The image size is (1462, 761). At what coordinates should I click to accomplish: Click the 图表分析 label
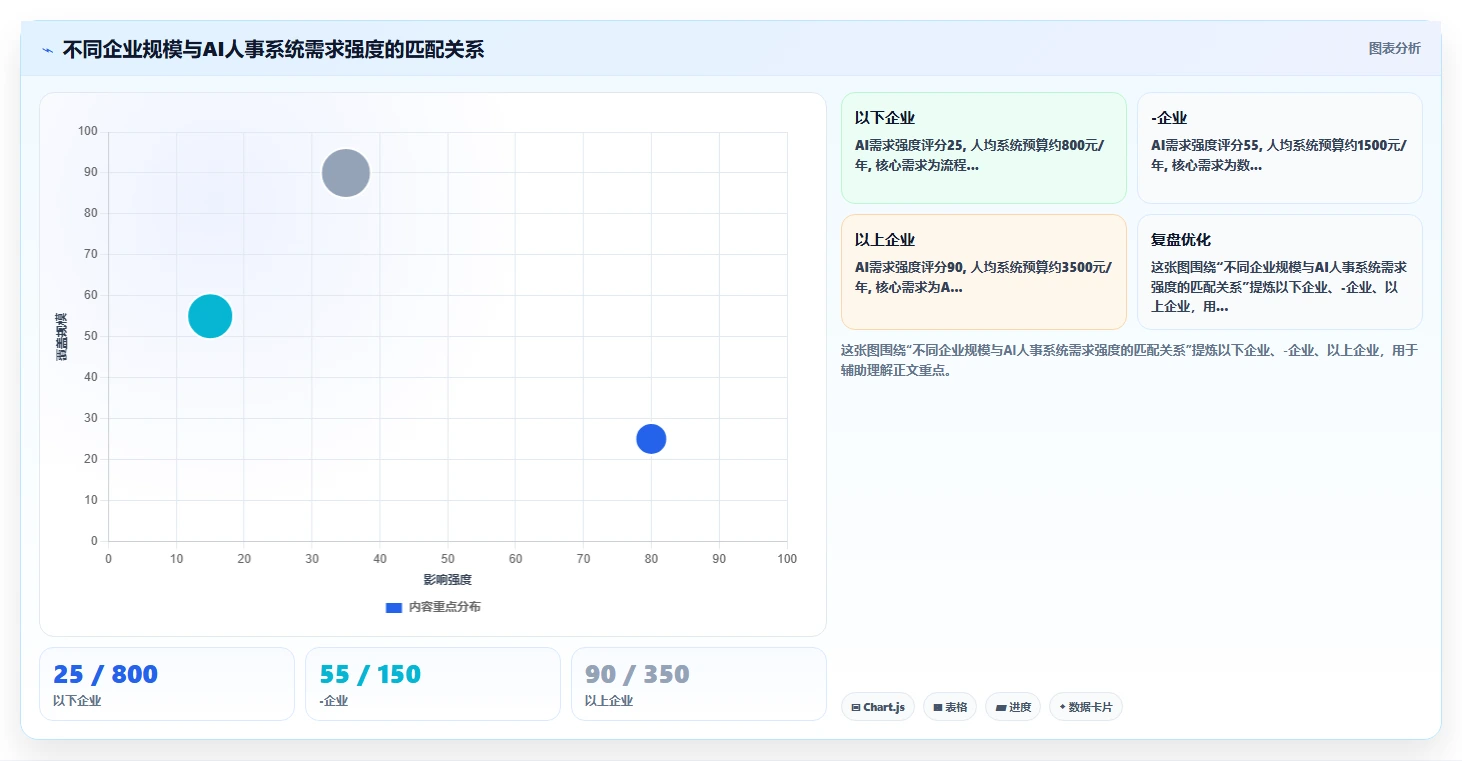point(1394,48)
